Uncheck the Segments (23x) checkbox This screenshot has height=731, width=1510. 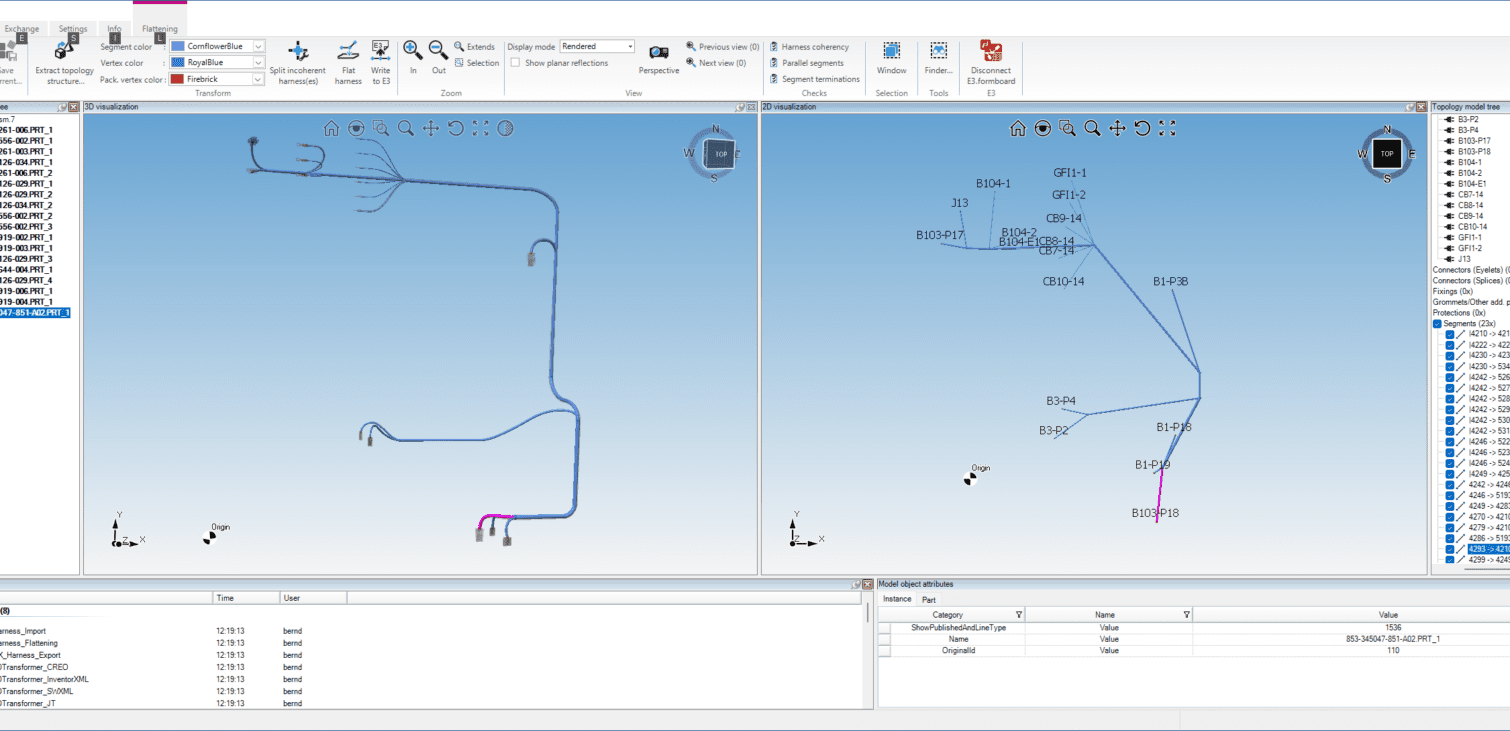[1437, 324]
